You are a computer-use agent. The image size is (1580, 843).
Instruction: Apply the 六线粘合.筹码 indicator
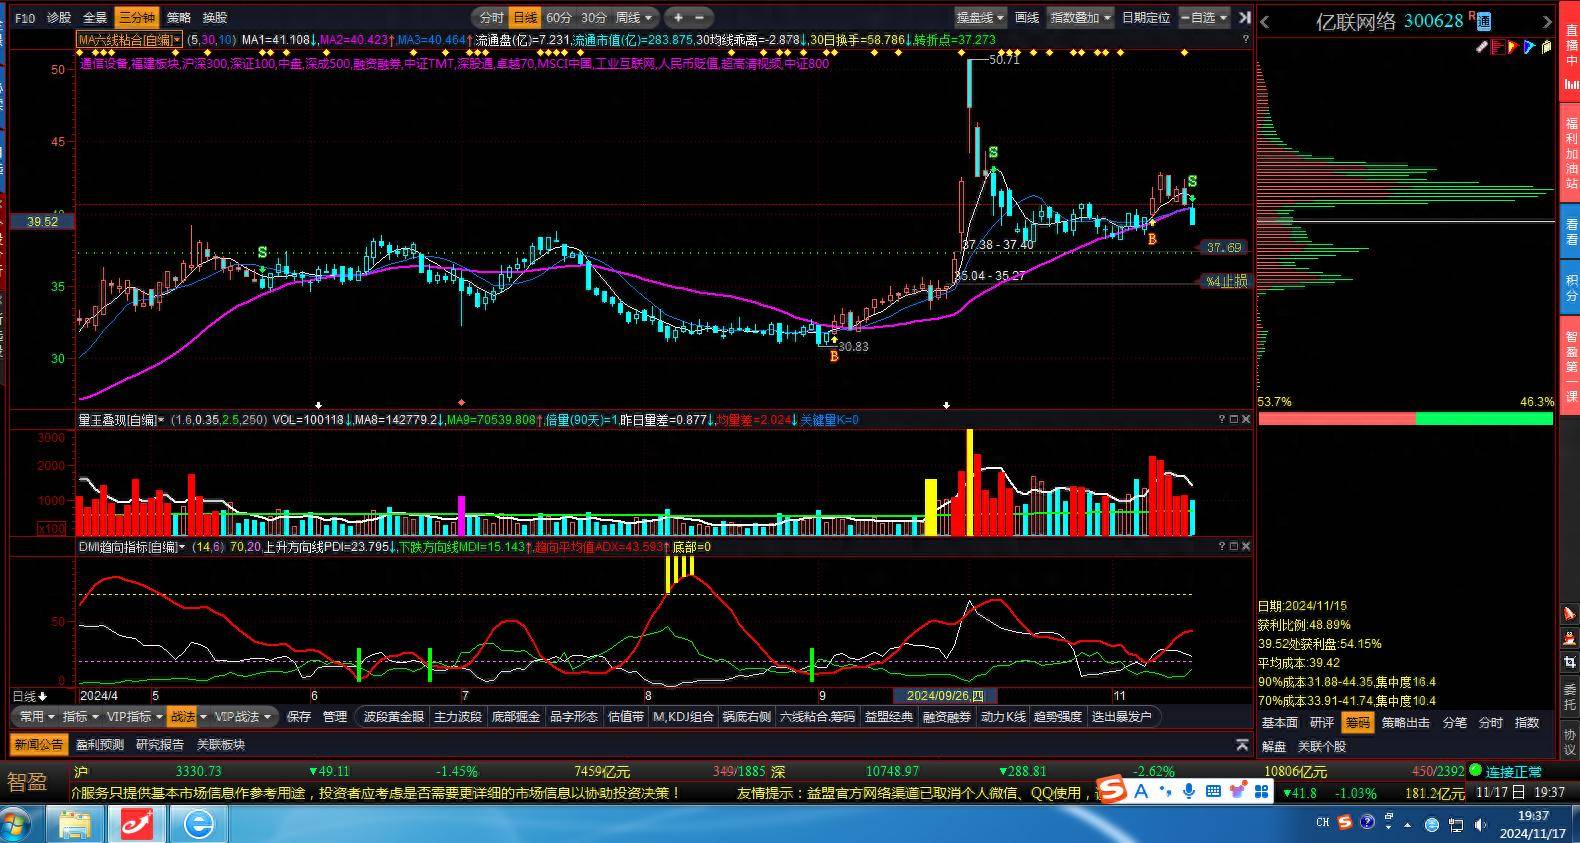(x=817, y=716)
